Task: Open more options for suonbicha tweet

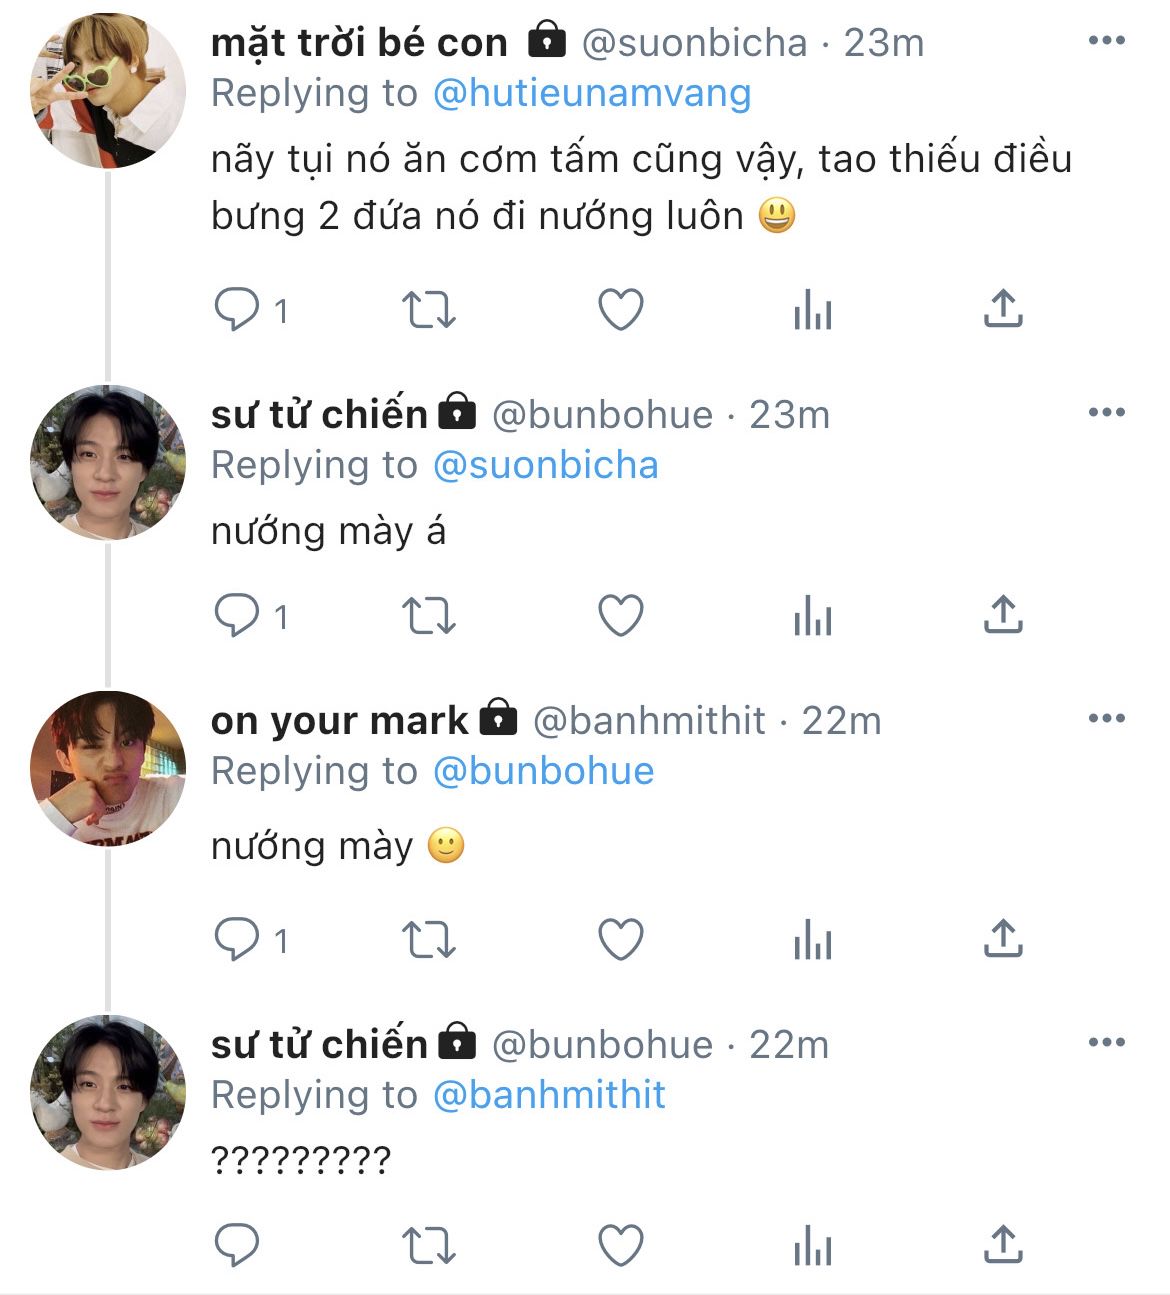Action: [1106, 41]
